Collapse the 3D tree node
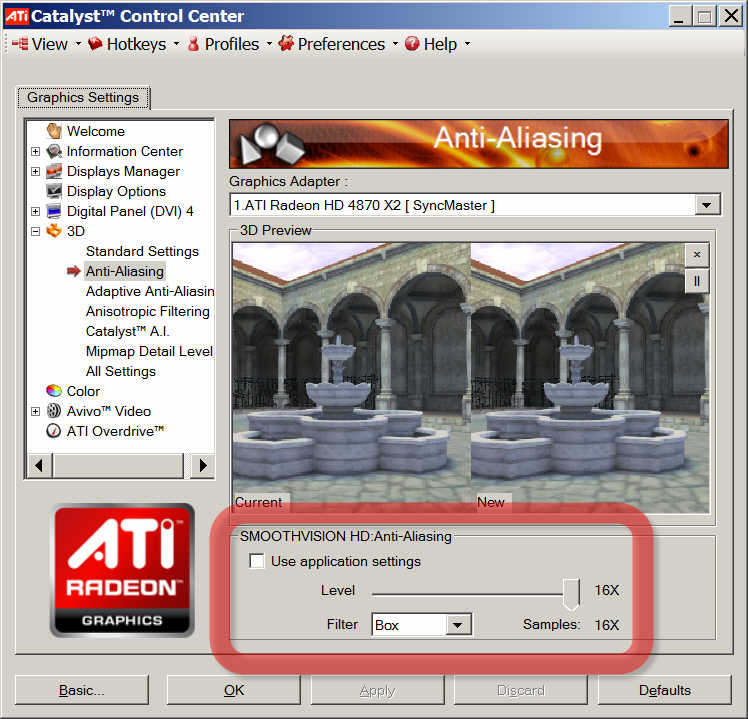The height and width of the screenshot is (719, 748). pos(35,231)
